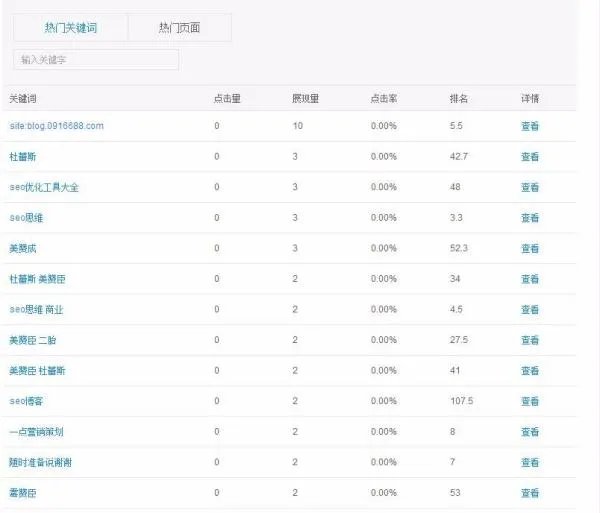Viewport: 600px width, 513px height.
Task: Select click count 0 in 美赞臣 二胎 row
Action: (x=217, y=340)
